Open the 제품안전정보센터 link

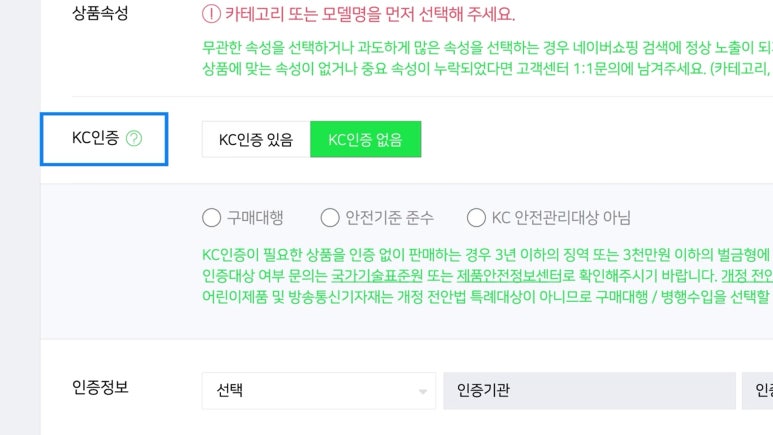point(506,275)
